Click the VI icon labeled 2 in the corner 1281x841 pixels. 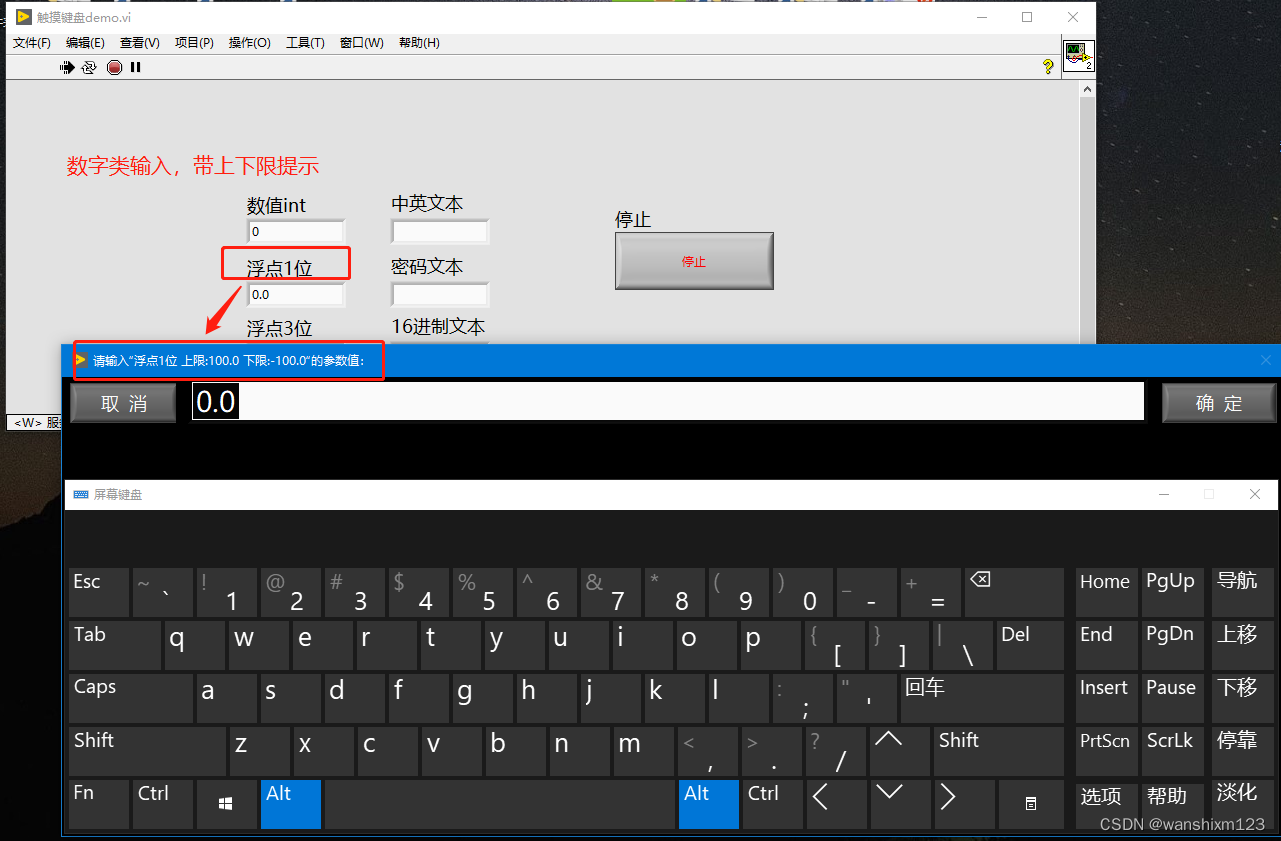[x=1077, y=56]
